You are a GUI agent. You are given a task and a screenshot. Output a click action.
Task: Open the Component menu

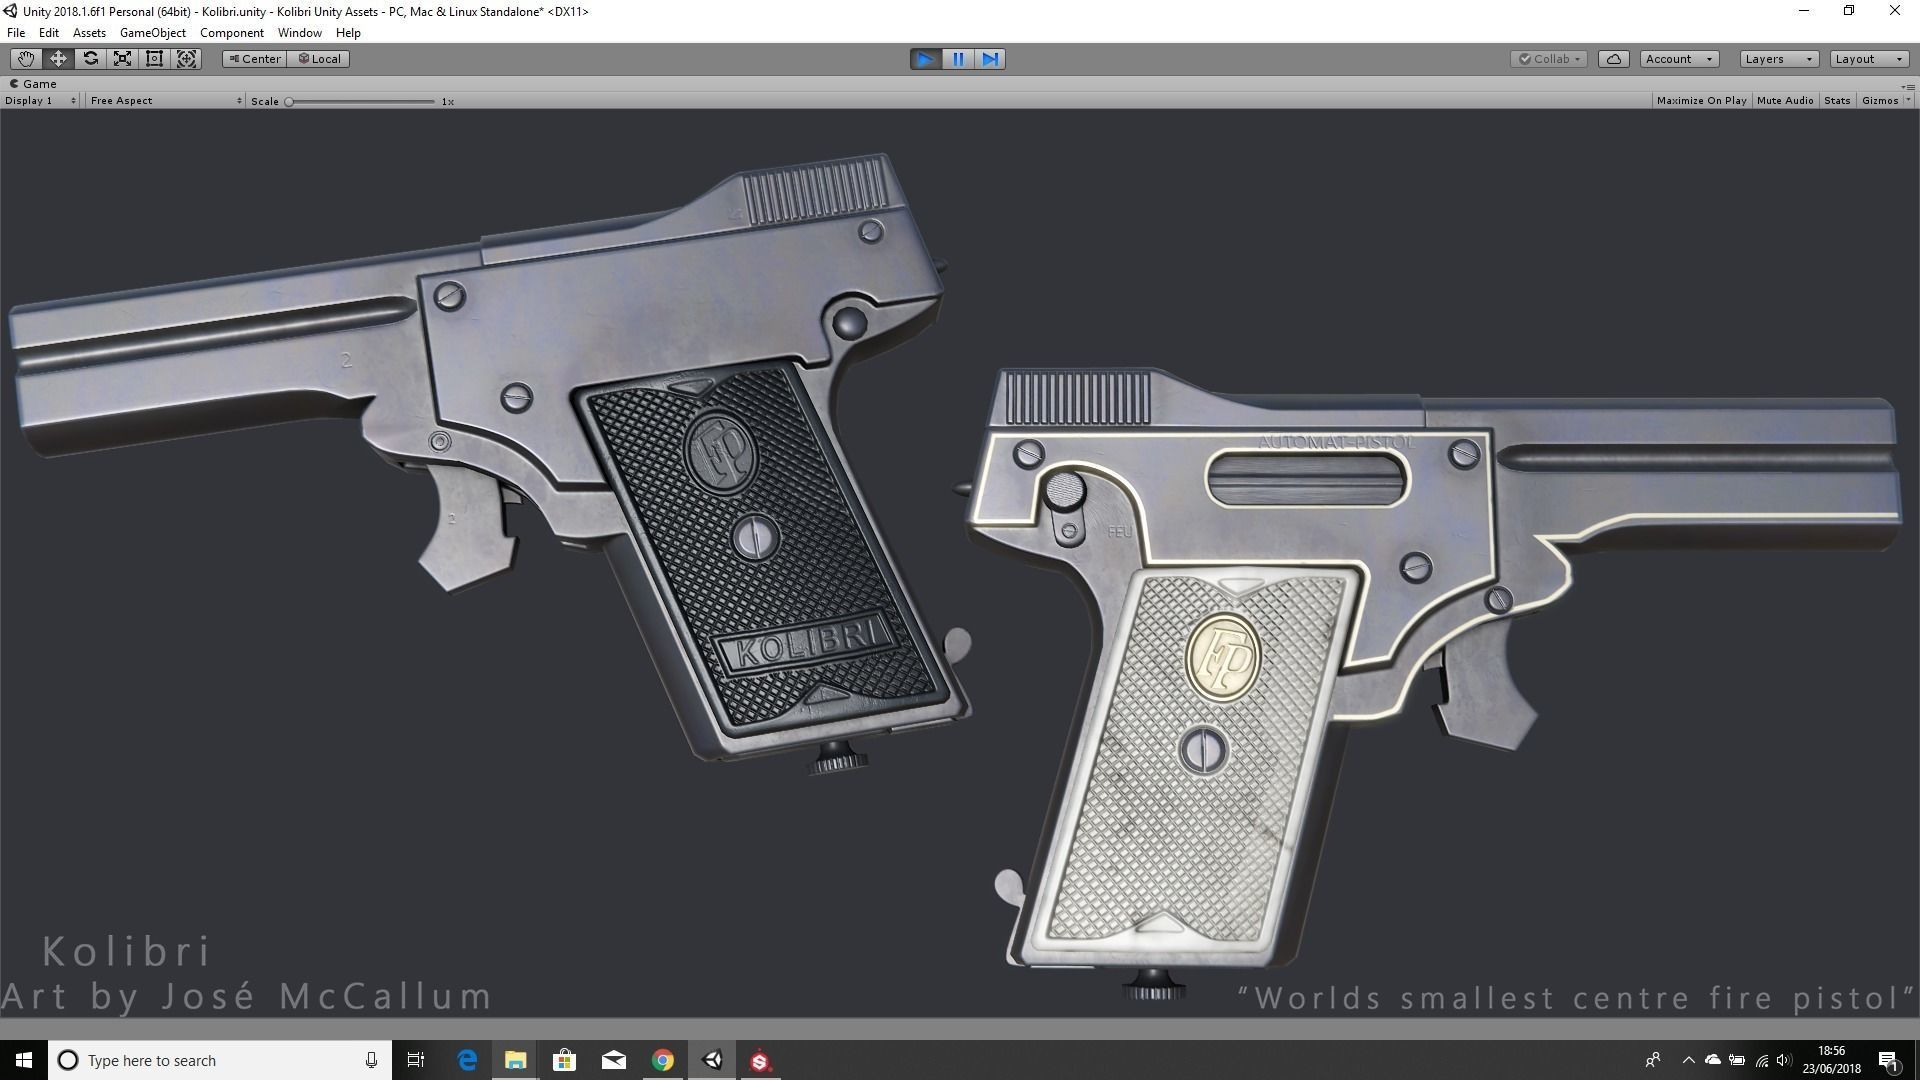click(231, 33)
